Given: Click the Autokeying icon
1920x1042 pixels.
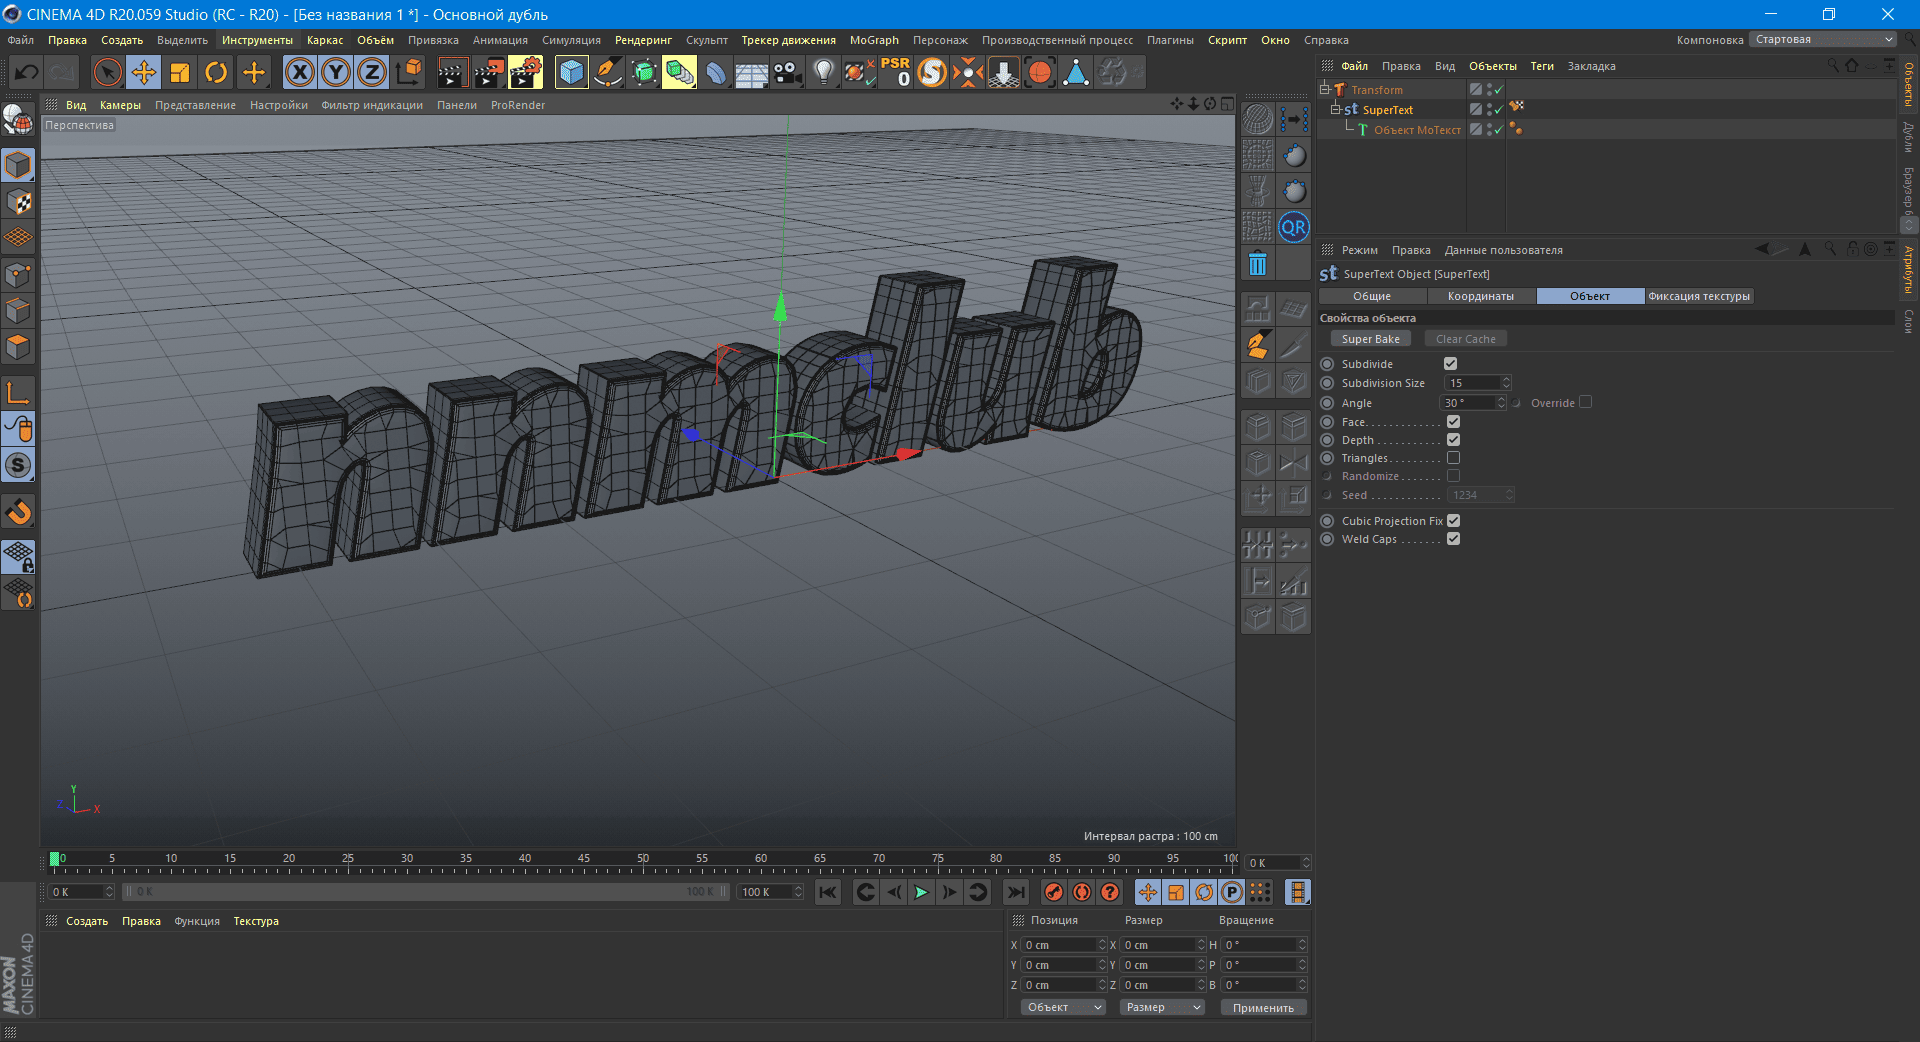Looking at the screenshot, I should point(1082,892).
